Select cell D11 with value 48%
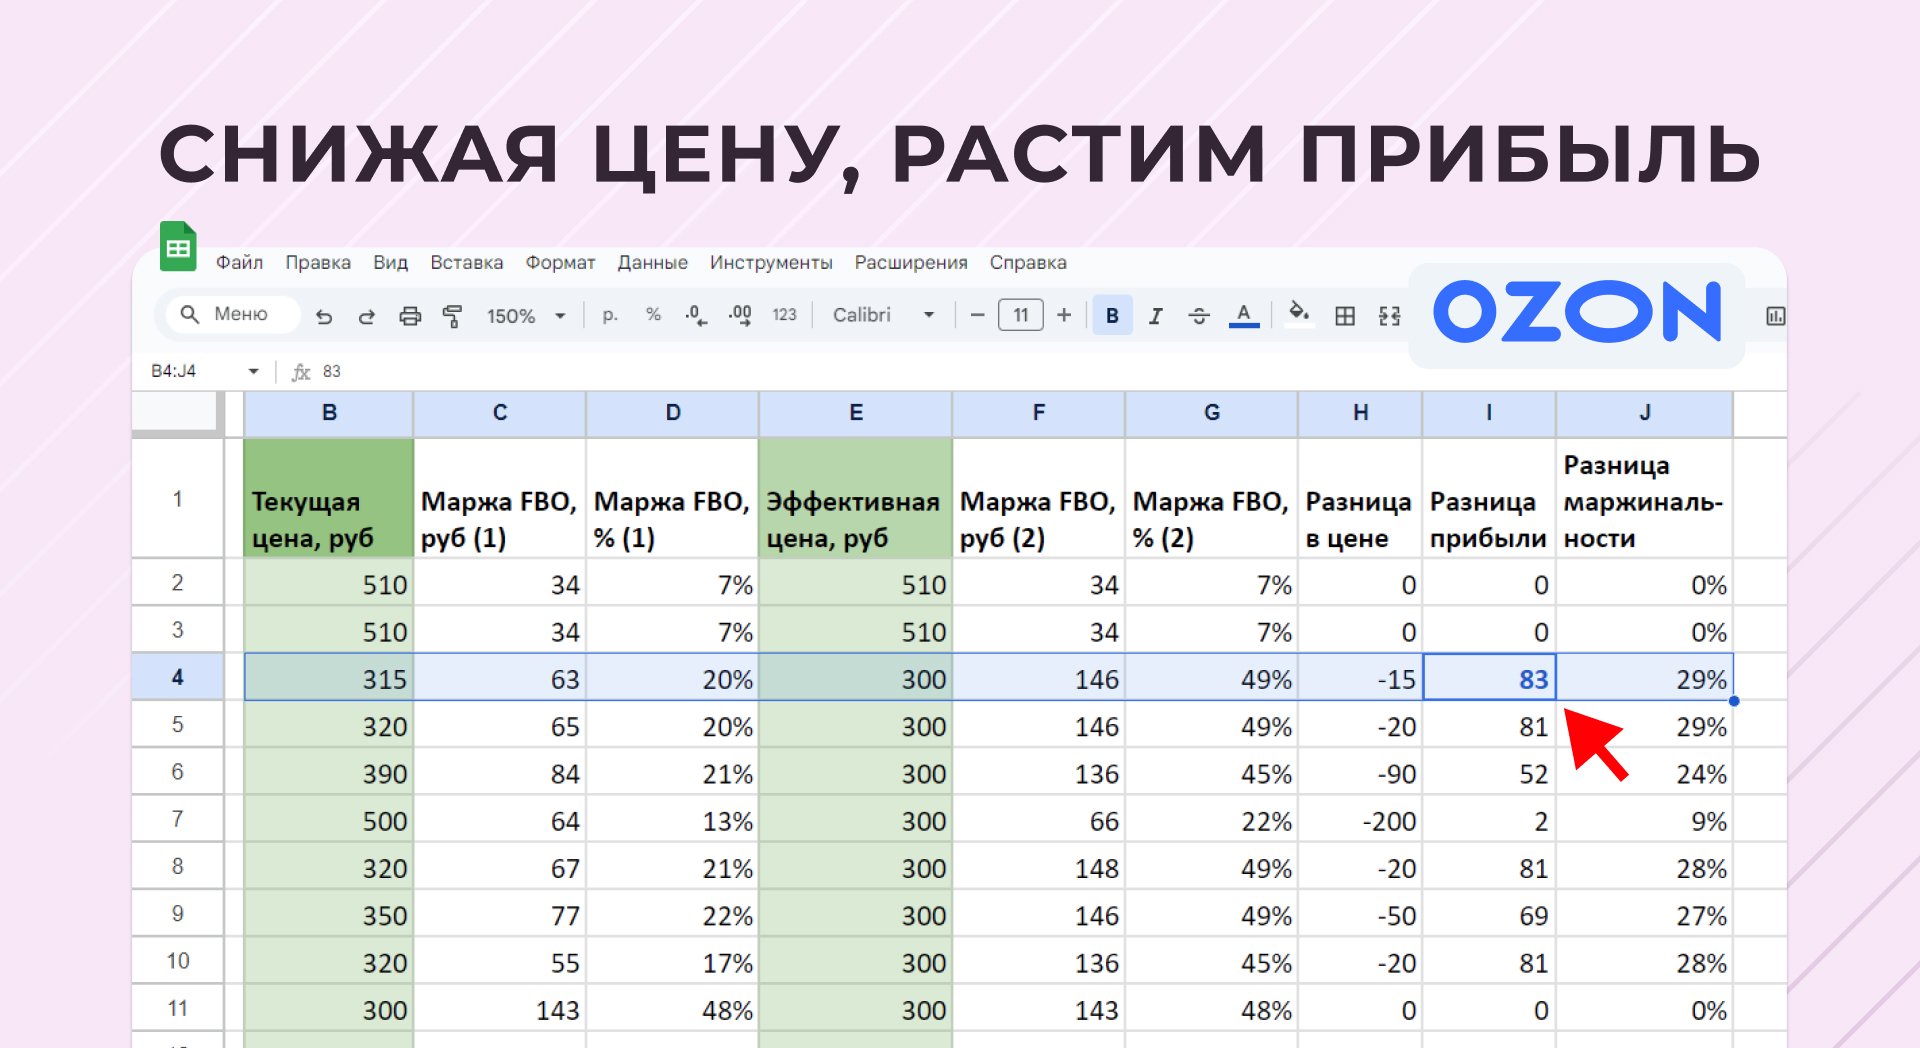1920x1048 pixels. tap(673, 1009)
